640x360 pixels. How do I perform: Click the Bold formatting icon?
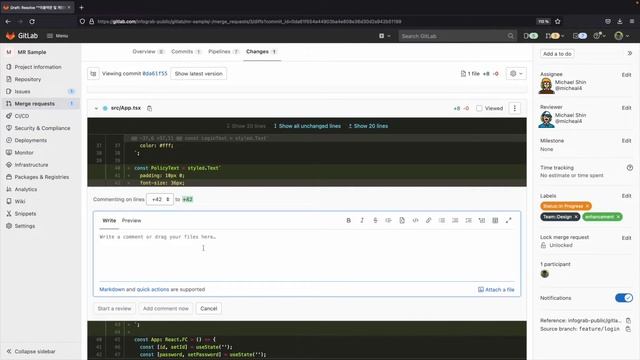click(349, 220)
